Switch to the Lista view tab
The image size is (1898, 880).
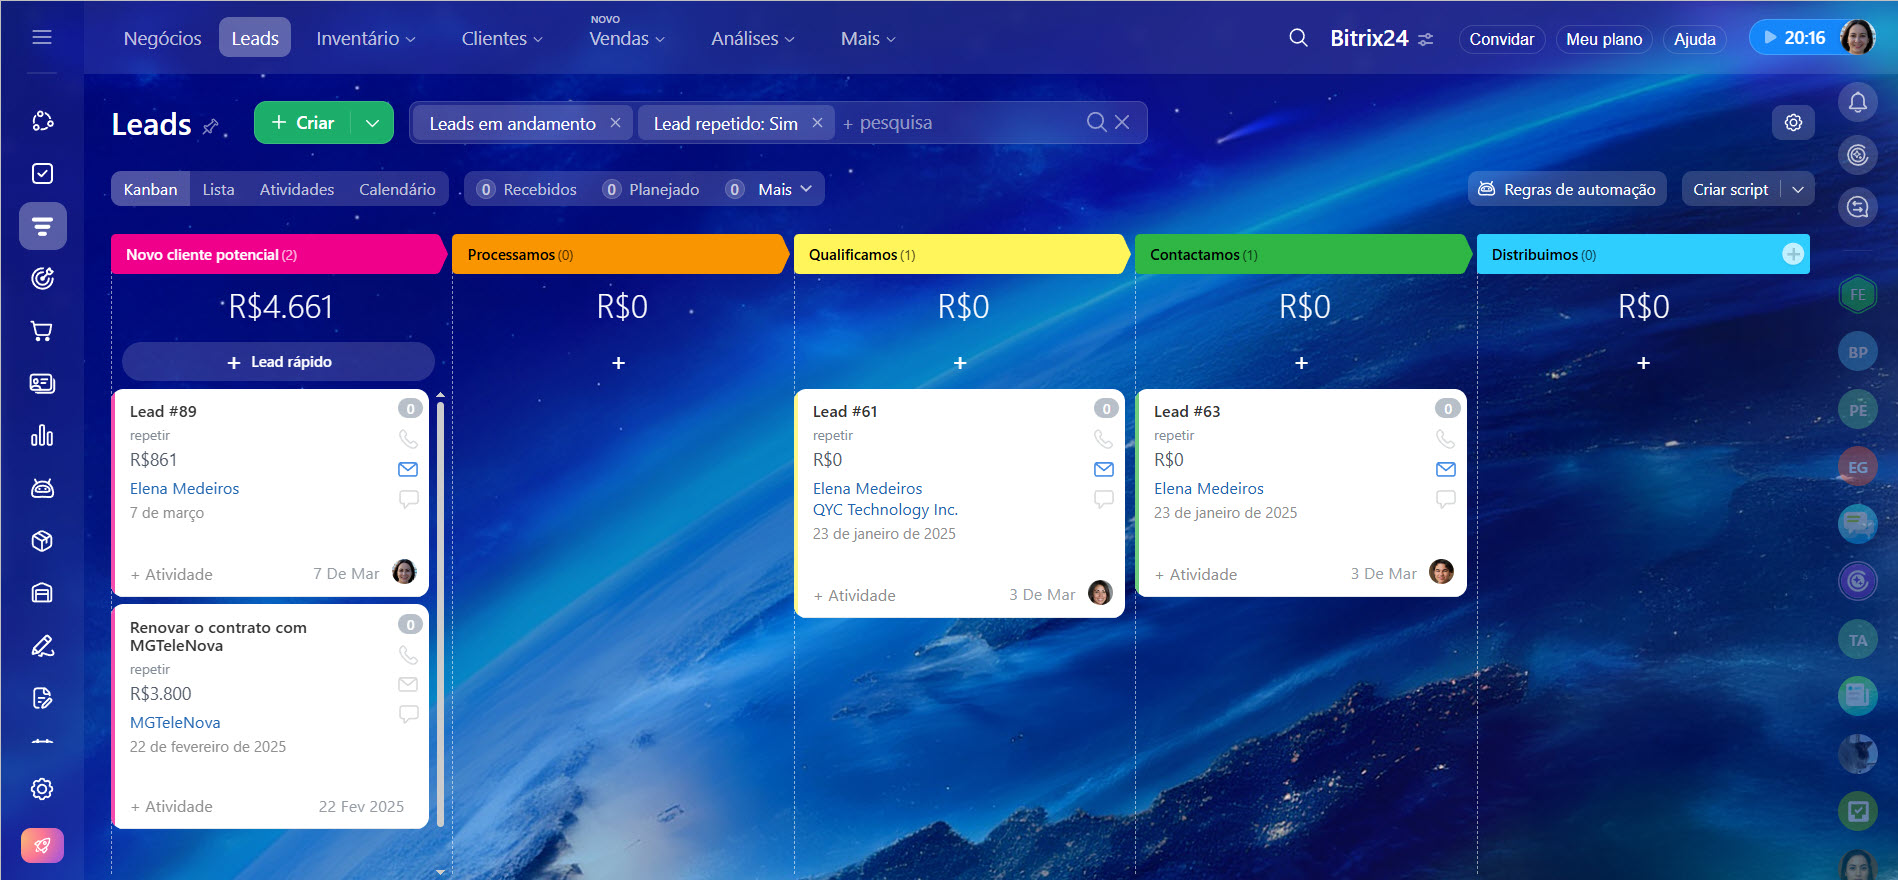click(x=218, y=189)
